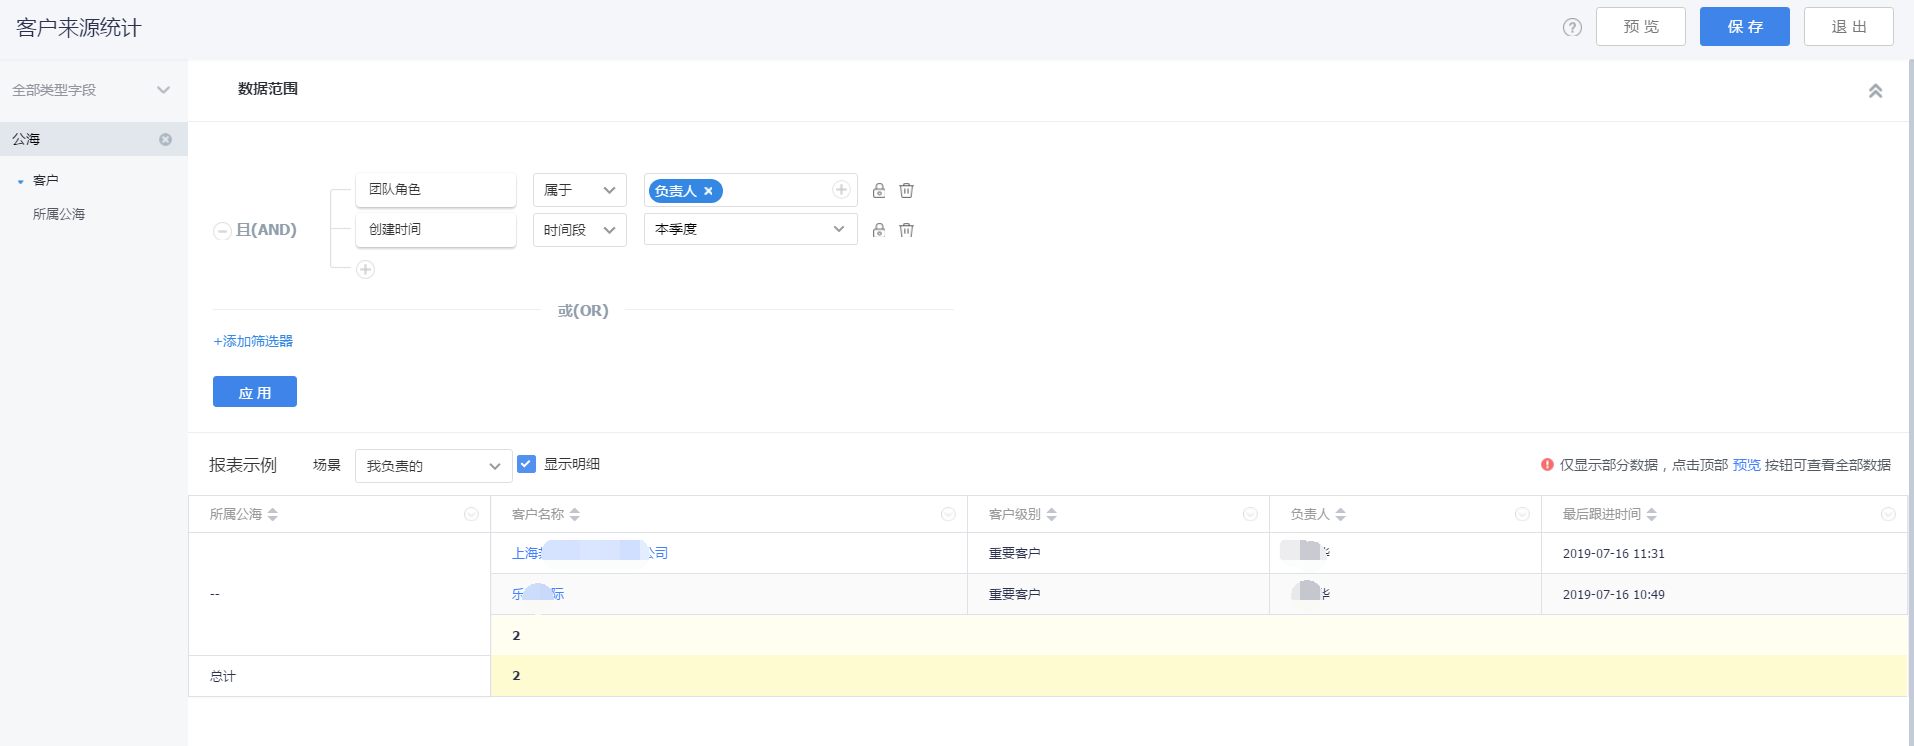Open customer link starting with 乐
1914x746 pixels.
[538, 594]
